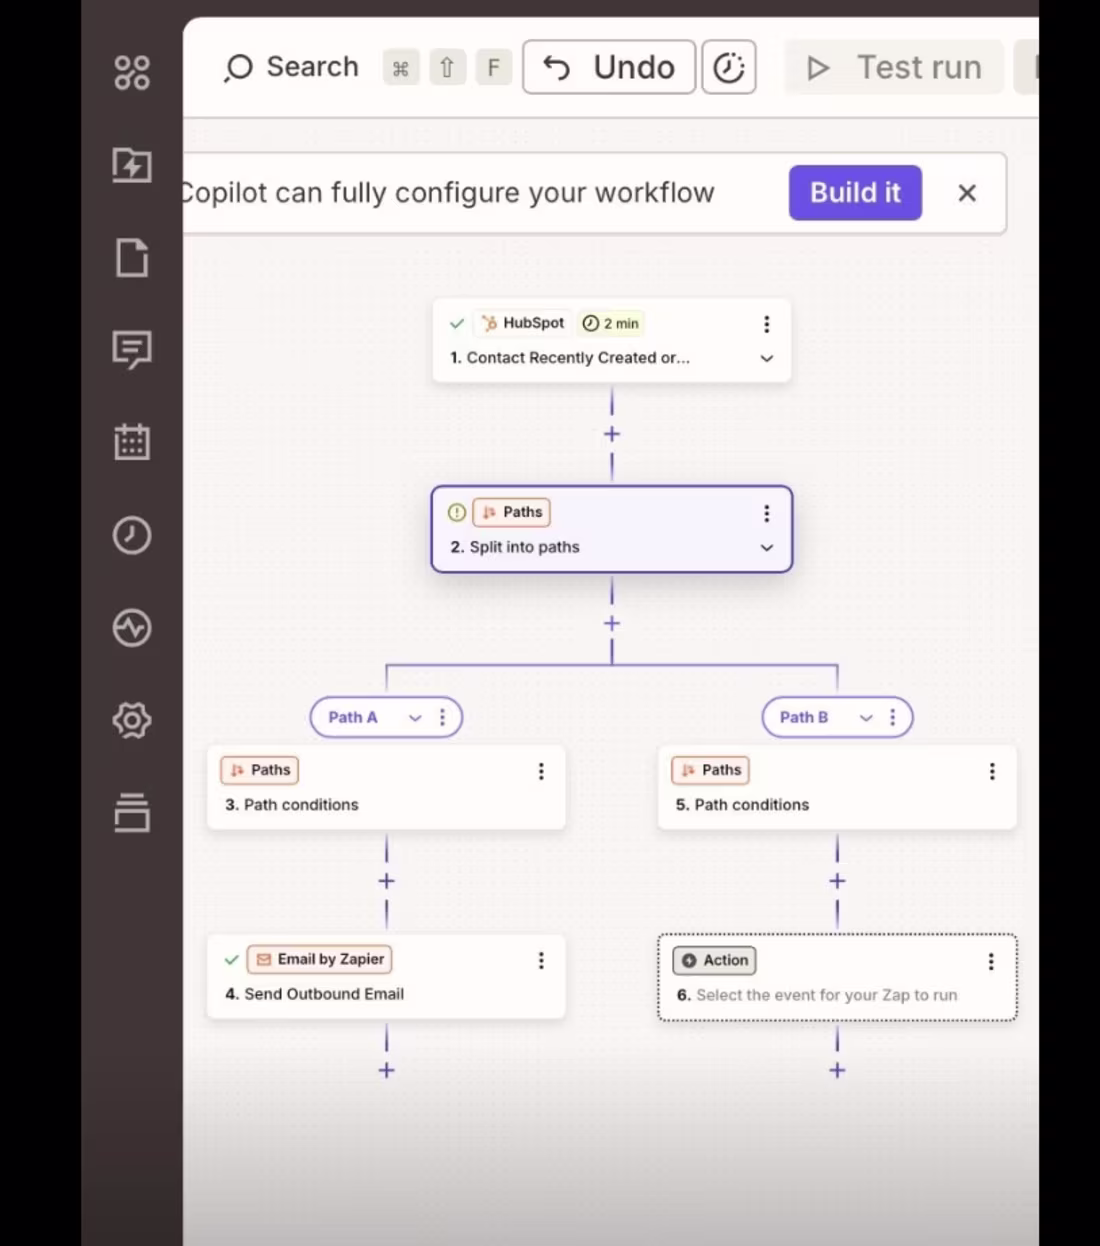Expand the Split into paths chevron
The height and width of the screenshot is (1246, 1100).
coord(767,547)
